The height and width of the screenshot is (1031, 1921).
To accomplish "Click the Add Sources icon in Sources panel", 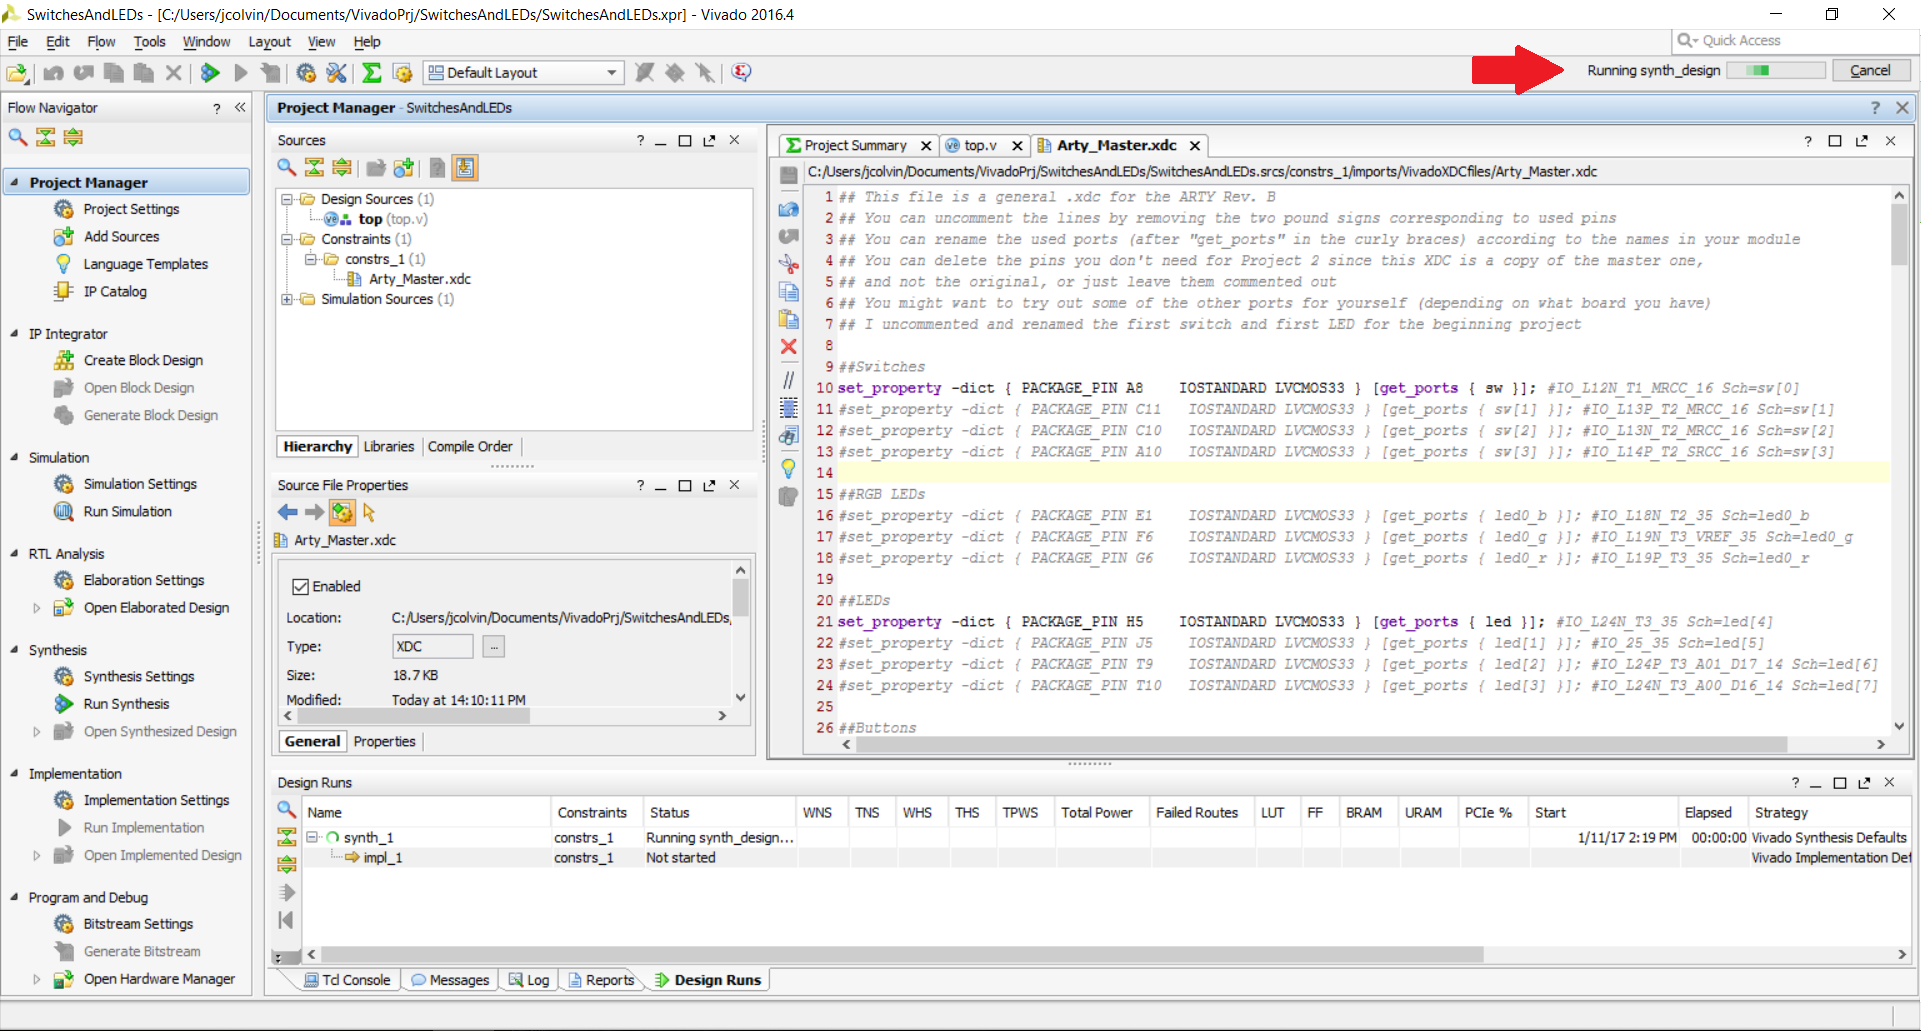I will [404, 168].
